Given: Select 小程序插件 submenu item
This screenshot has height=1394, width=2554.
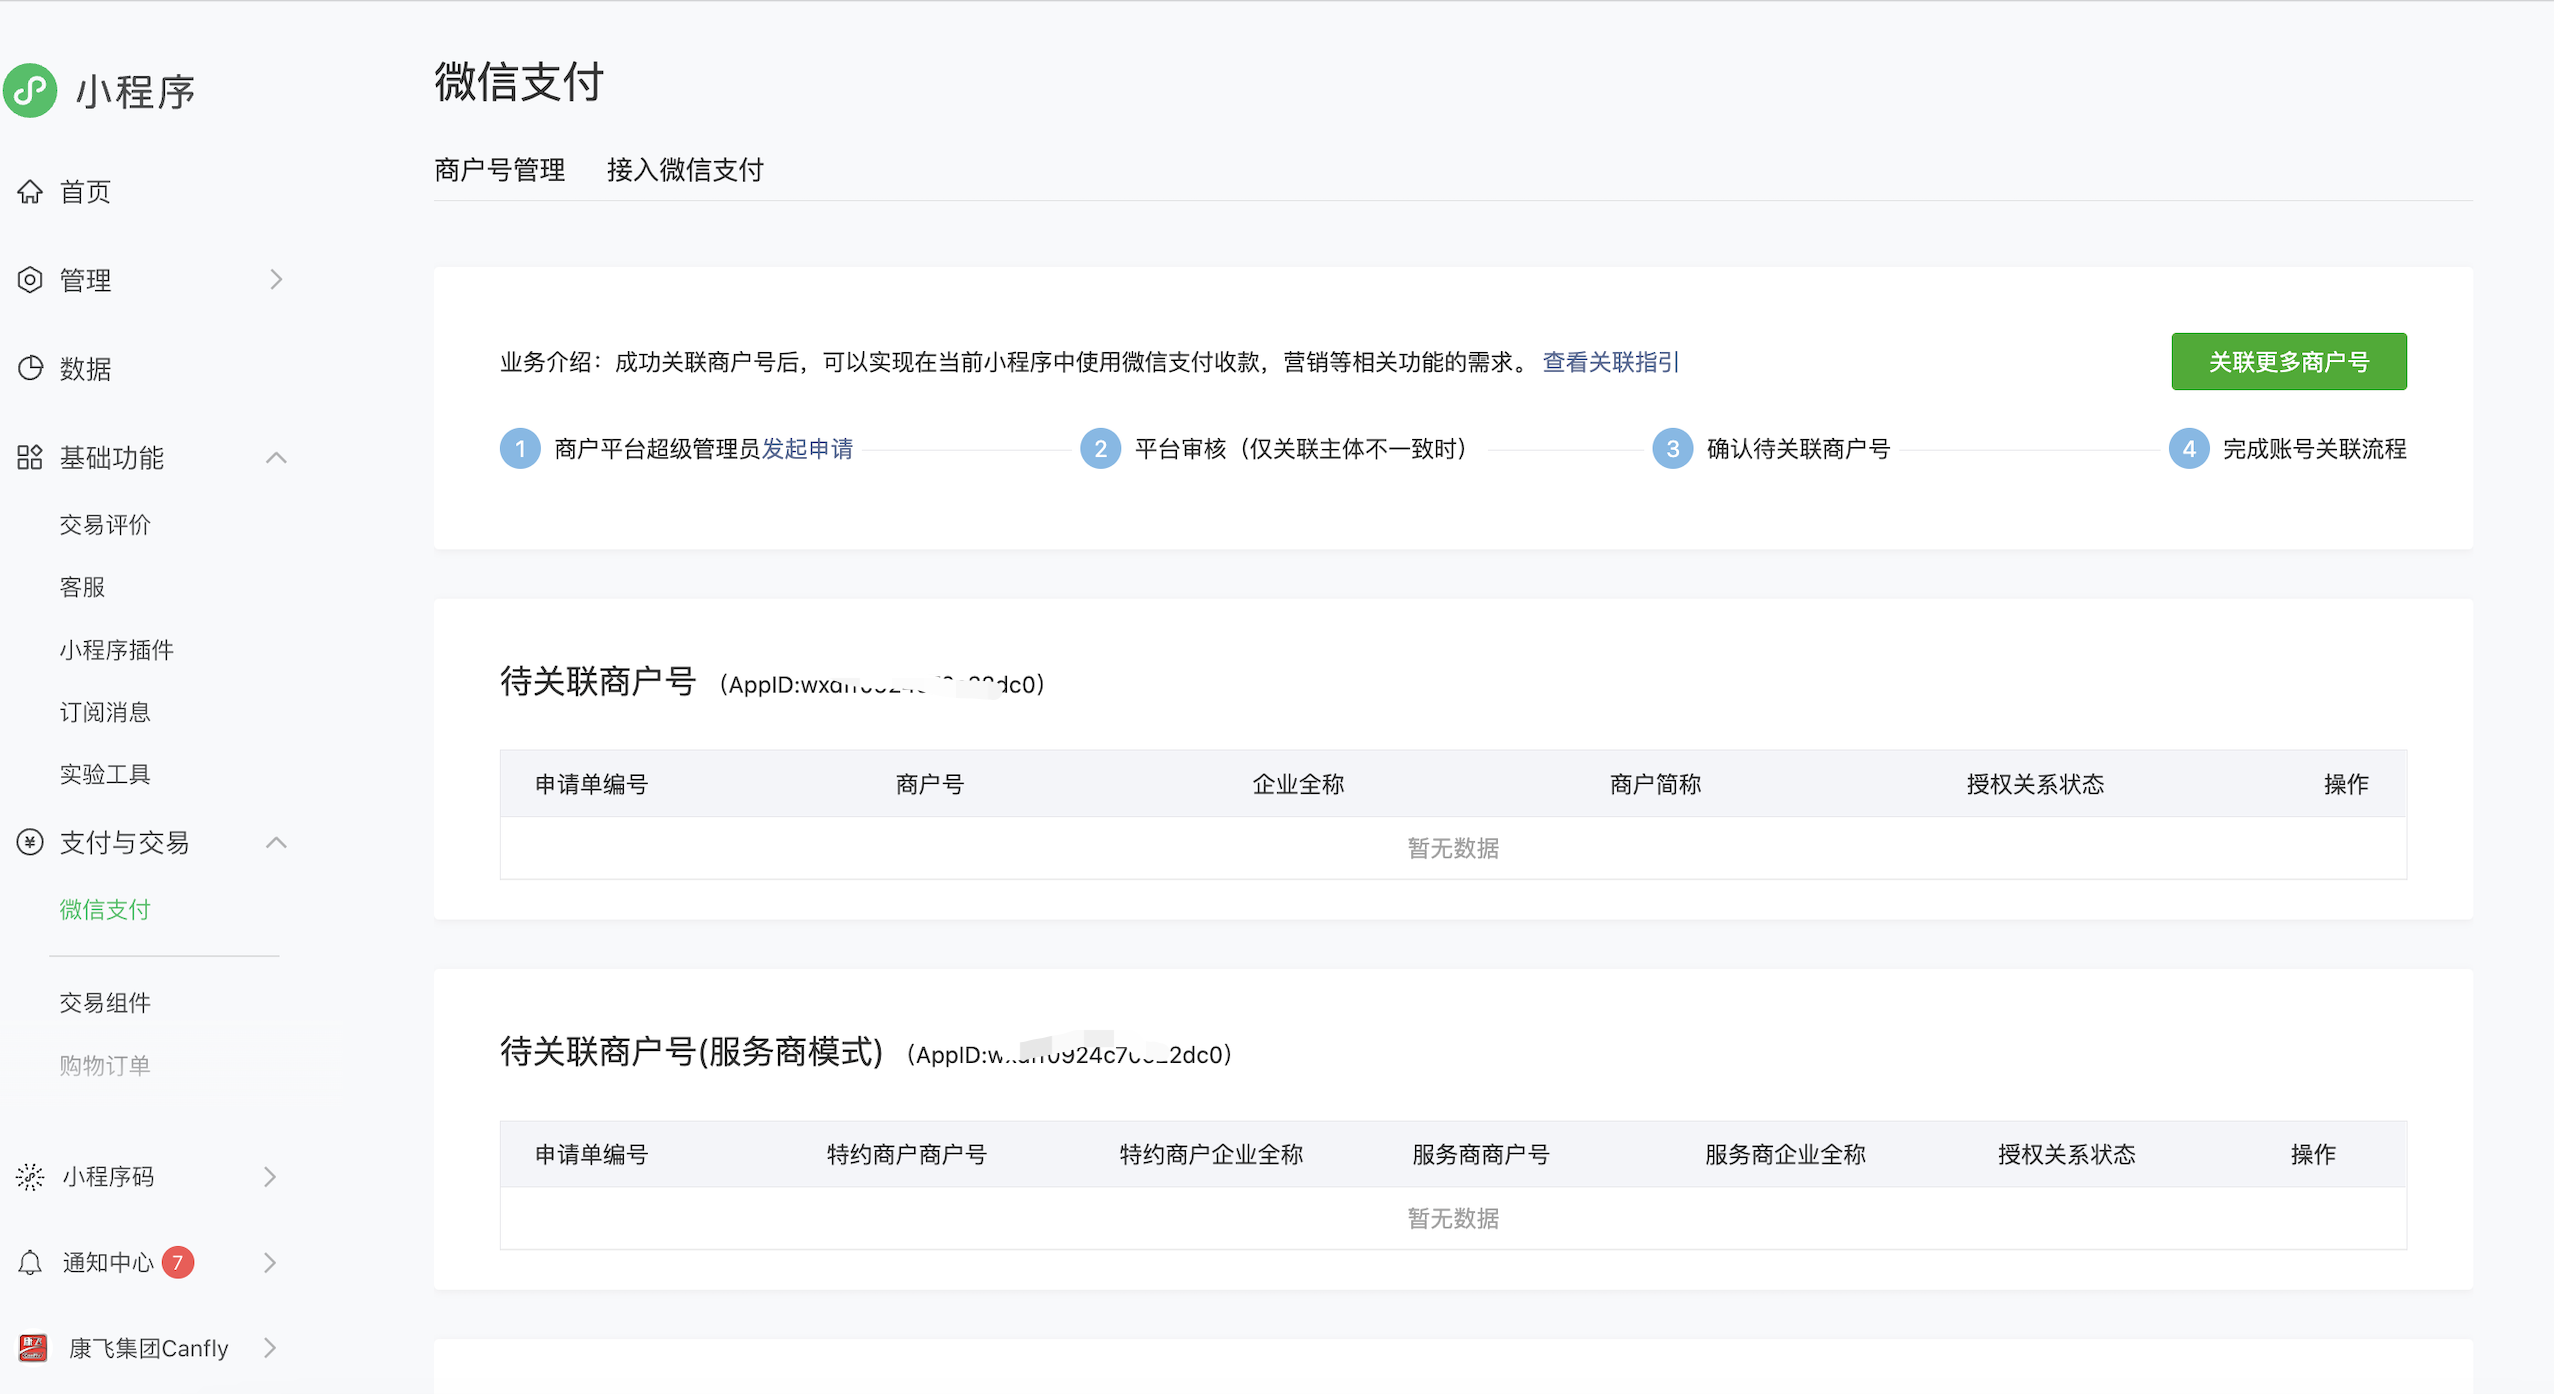Looking at the screenshot, I should click(116, 649).
